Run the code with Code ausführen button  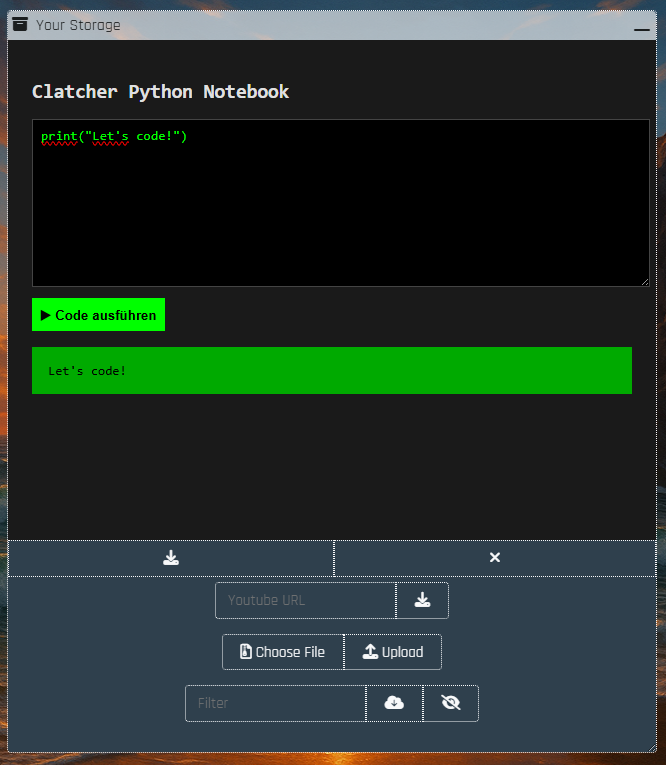[x=99, y=315]
